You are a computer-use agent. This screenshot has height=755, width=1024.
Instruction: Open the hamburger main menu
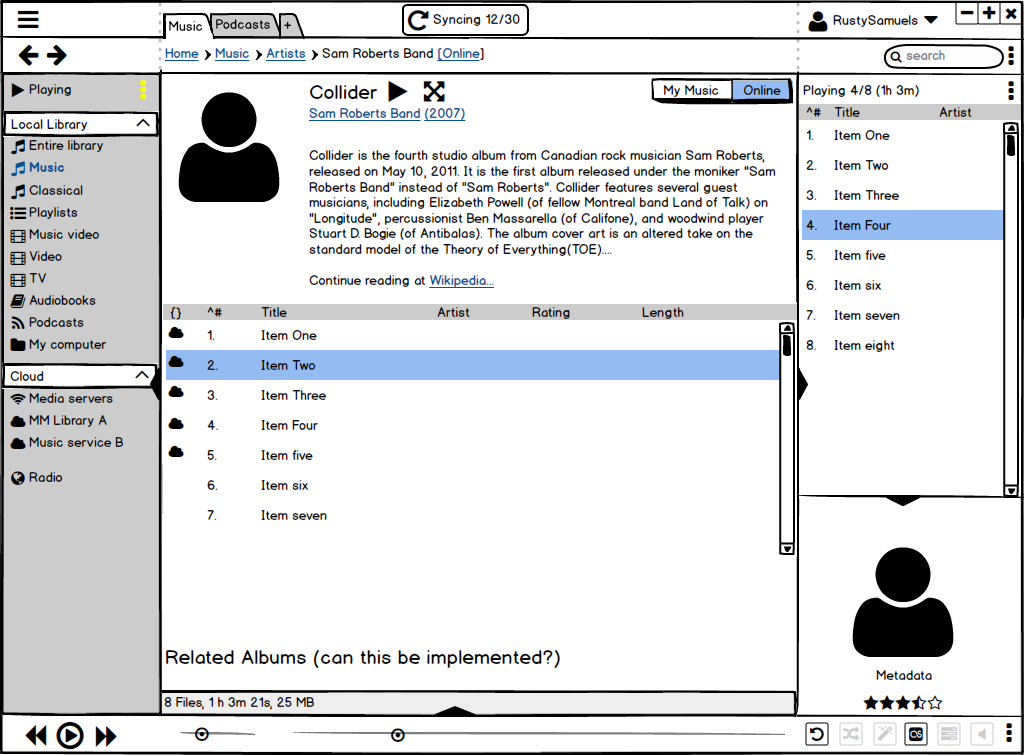(x=28, y=20)
